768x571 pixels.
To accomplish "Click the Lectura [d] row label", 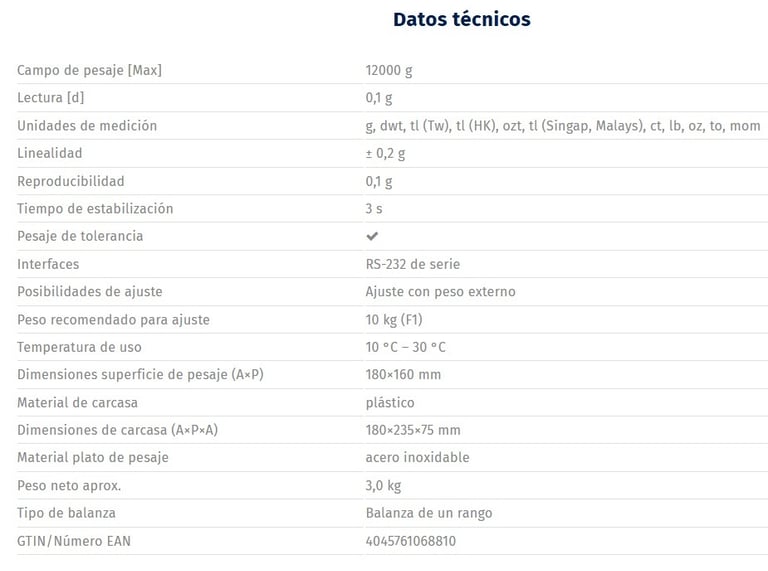I will (x=51, y=98).
